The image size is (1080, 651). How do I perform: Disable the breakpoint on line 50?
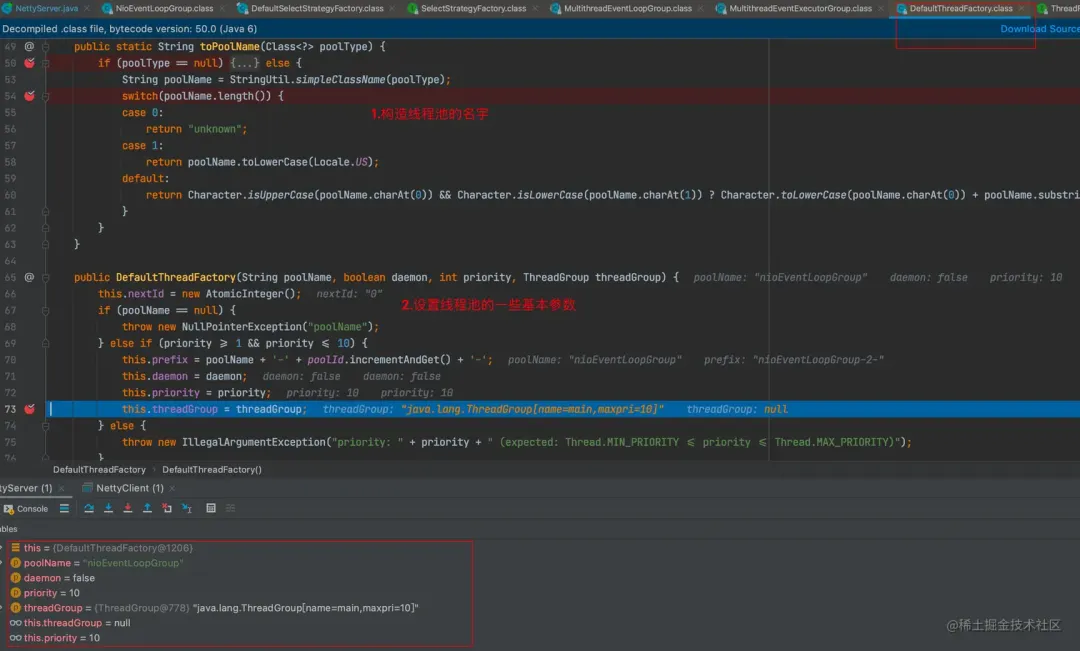tap(29, 63)
